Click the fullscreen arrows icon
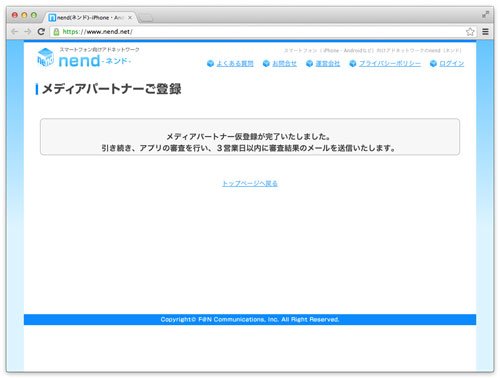Viewport: 500px width, 378px height. point(485,14)
